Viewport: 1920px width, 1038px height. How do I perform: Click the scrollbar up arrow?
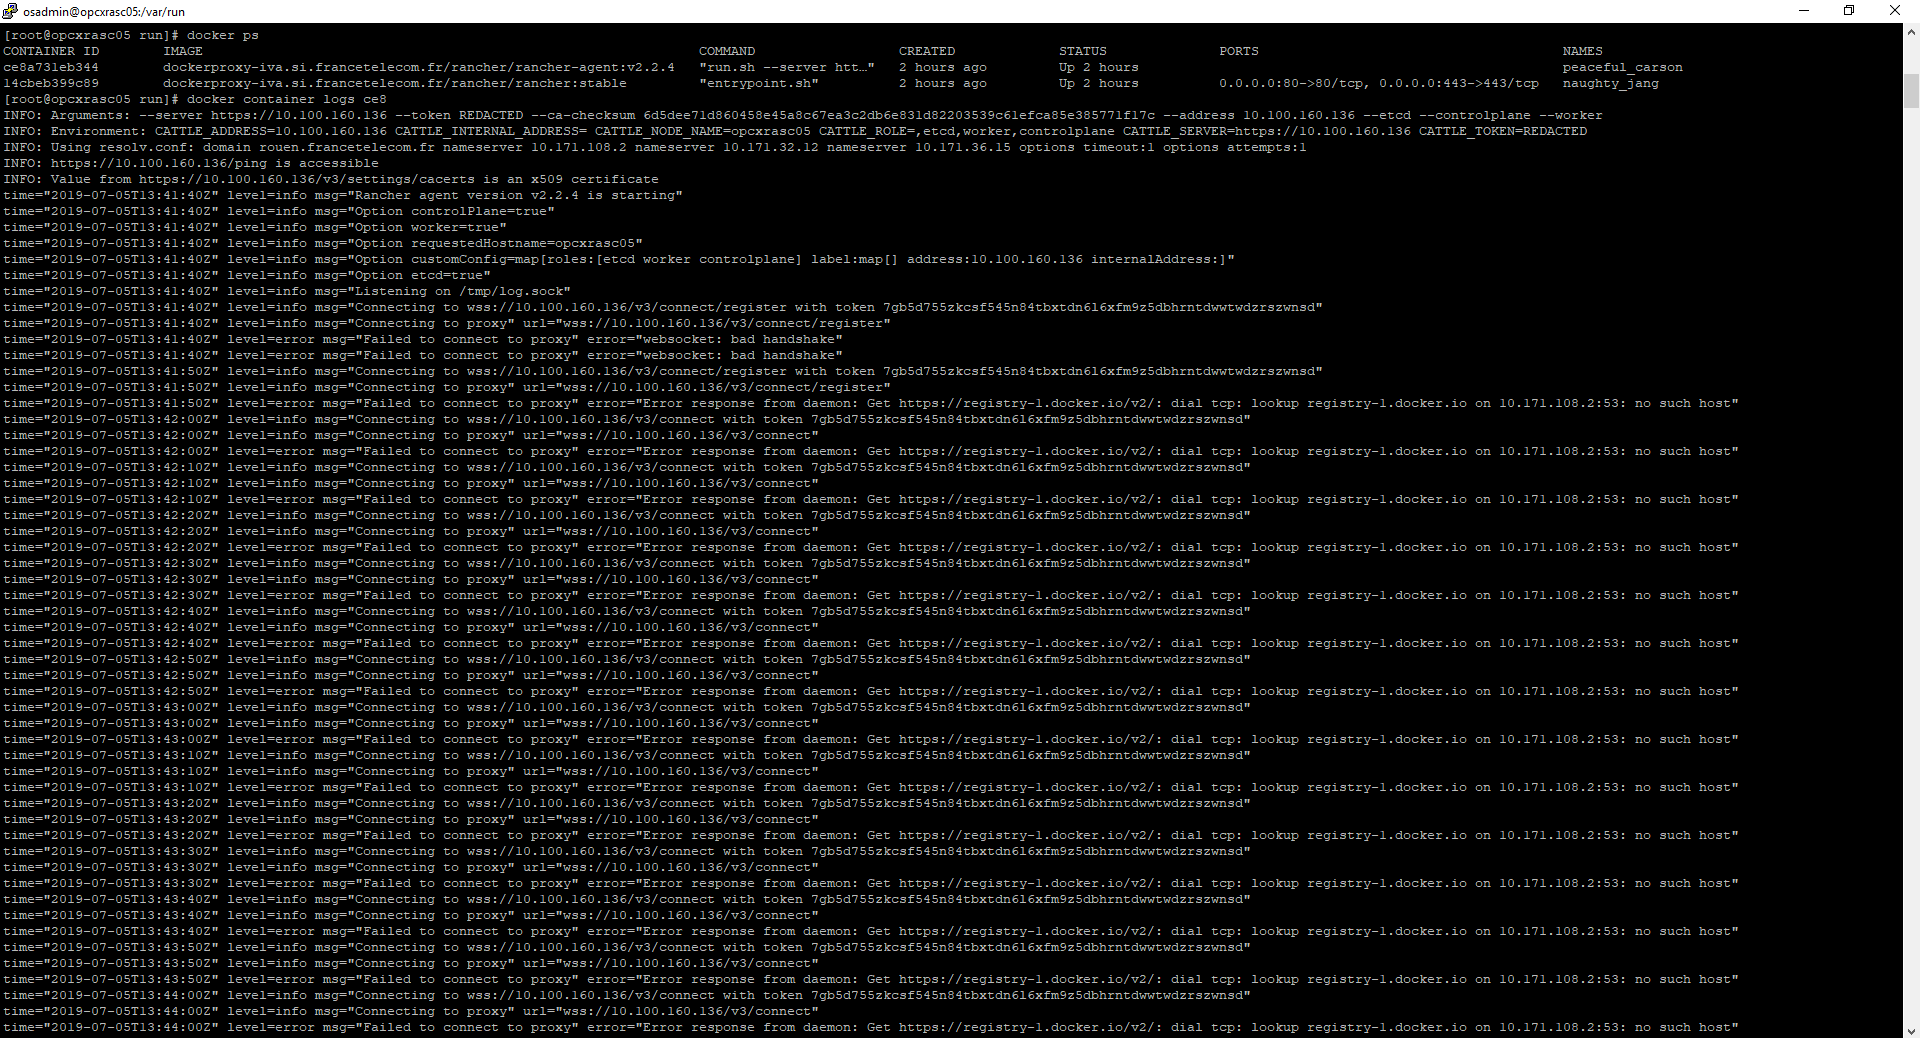pyautogui.click(x=1911, y=31)
